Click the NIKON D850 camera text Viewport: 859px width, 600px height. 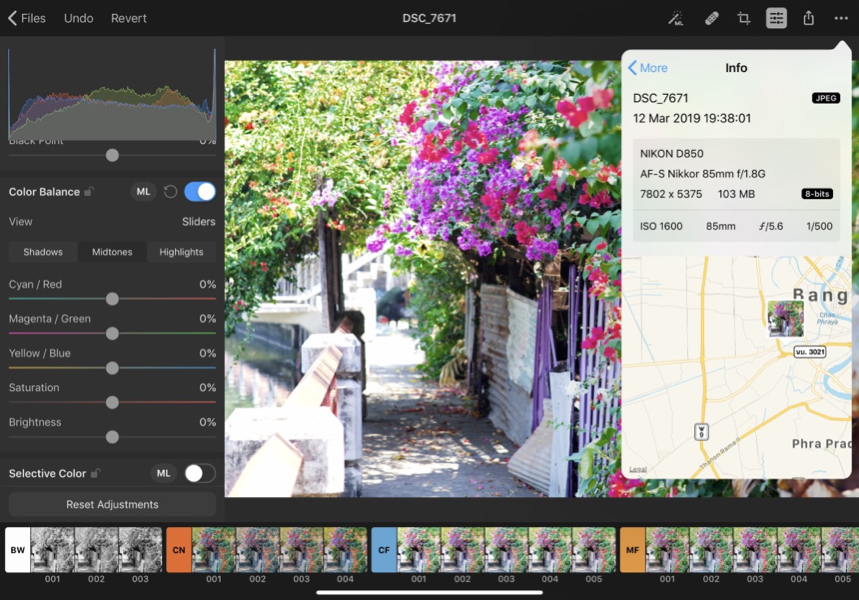[x=672, y=154]
